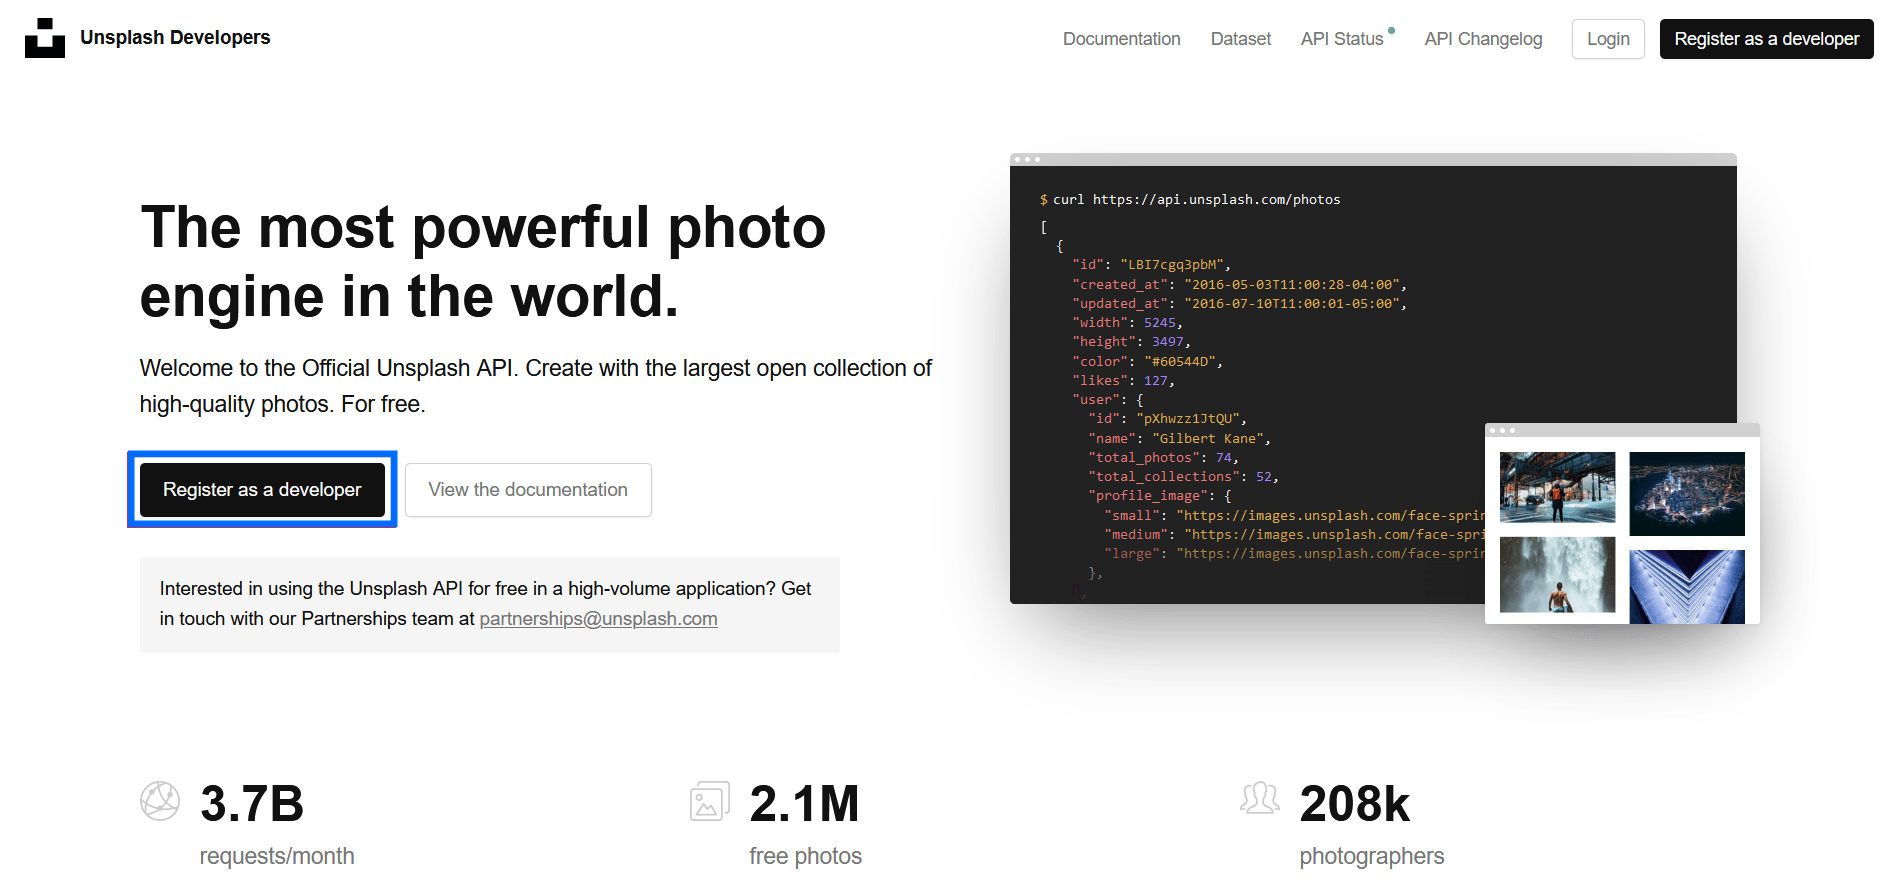Screen dimensions: 1898x885
Task: Click the 208k statistic
Action: pyautogui.click(x=1354, y=804)
